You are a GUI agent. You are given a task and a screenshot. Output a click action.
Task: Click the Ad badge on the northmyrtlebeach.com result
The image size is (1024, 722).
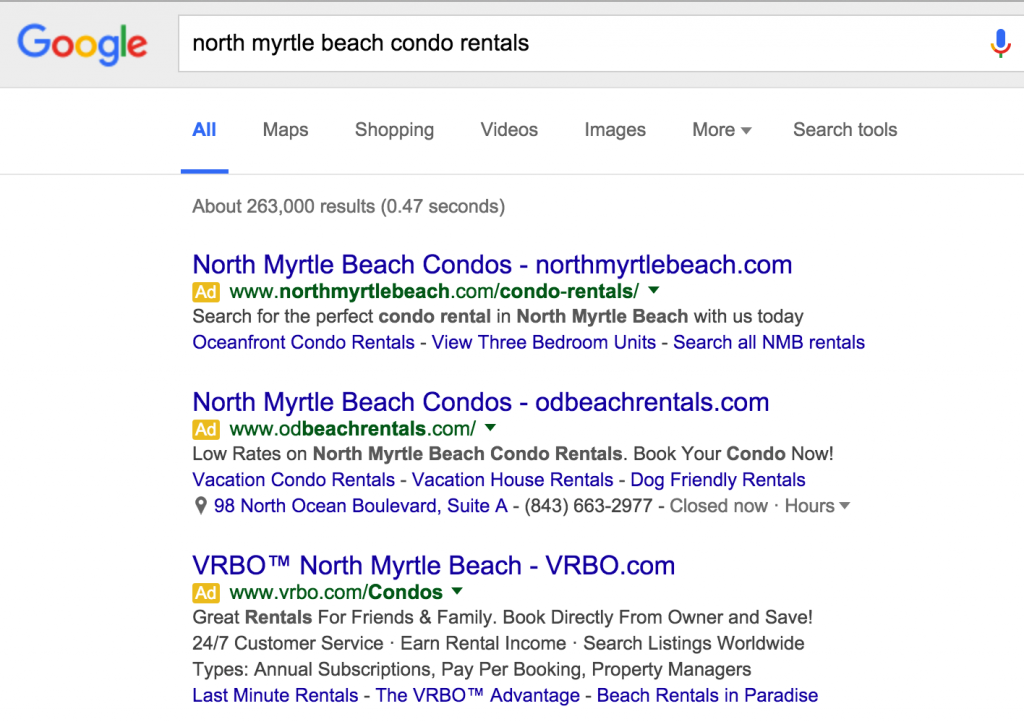[205, 292]
